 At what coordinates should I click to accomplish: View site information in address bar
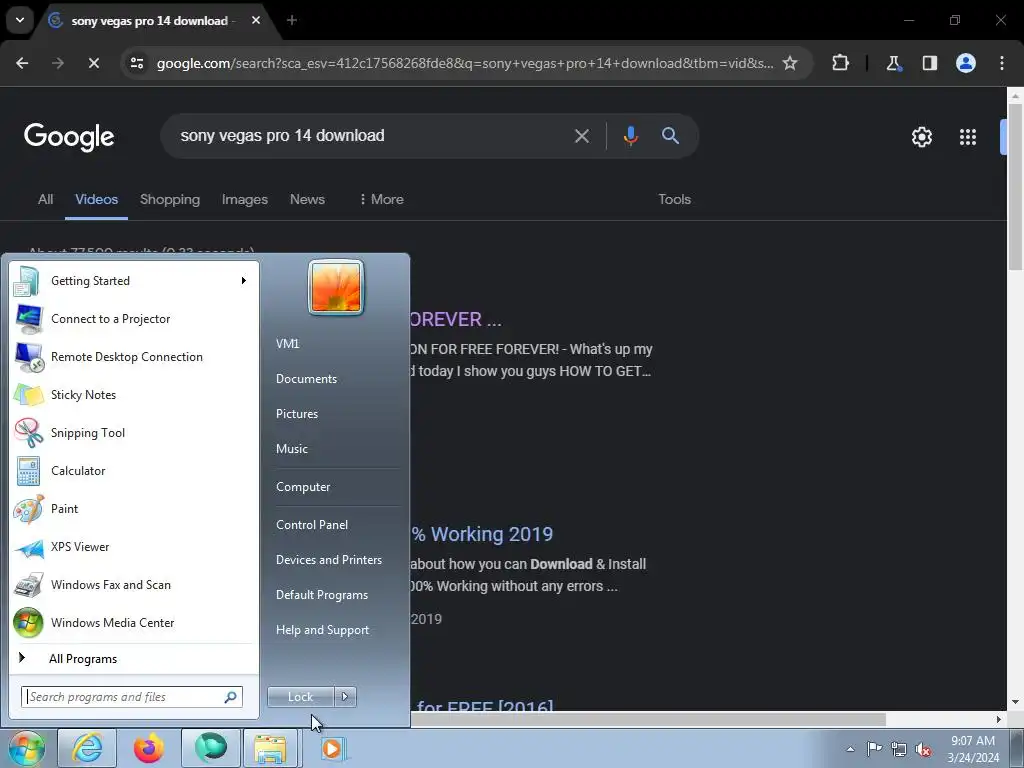137,63
